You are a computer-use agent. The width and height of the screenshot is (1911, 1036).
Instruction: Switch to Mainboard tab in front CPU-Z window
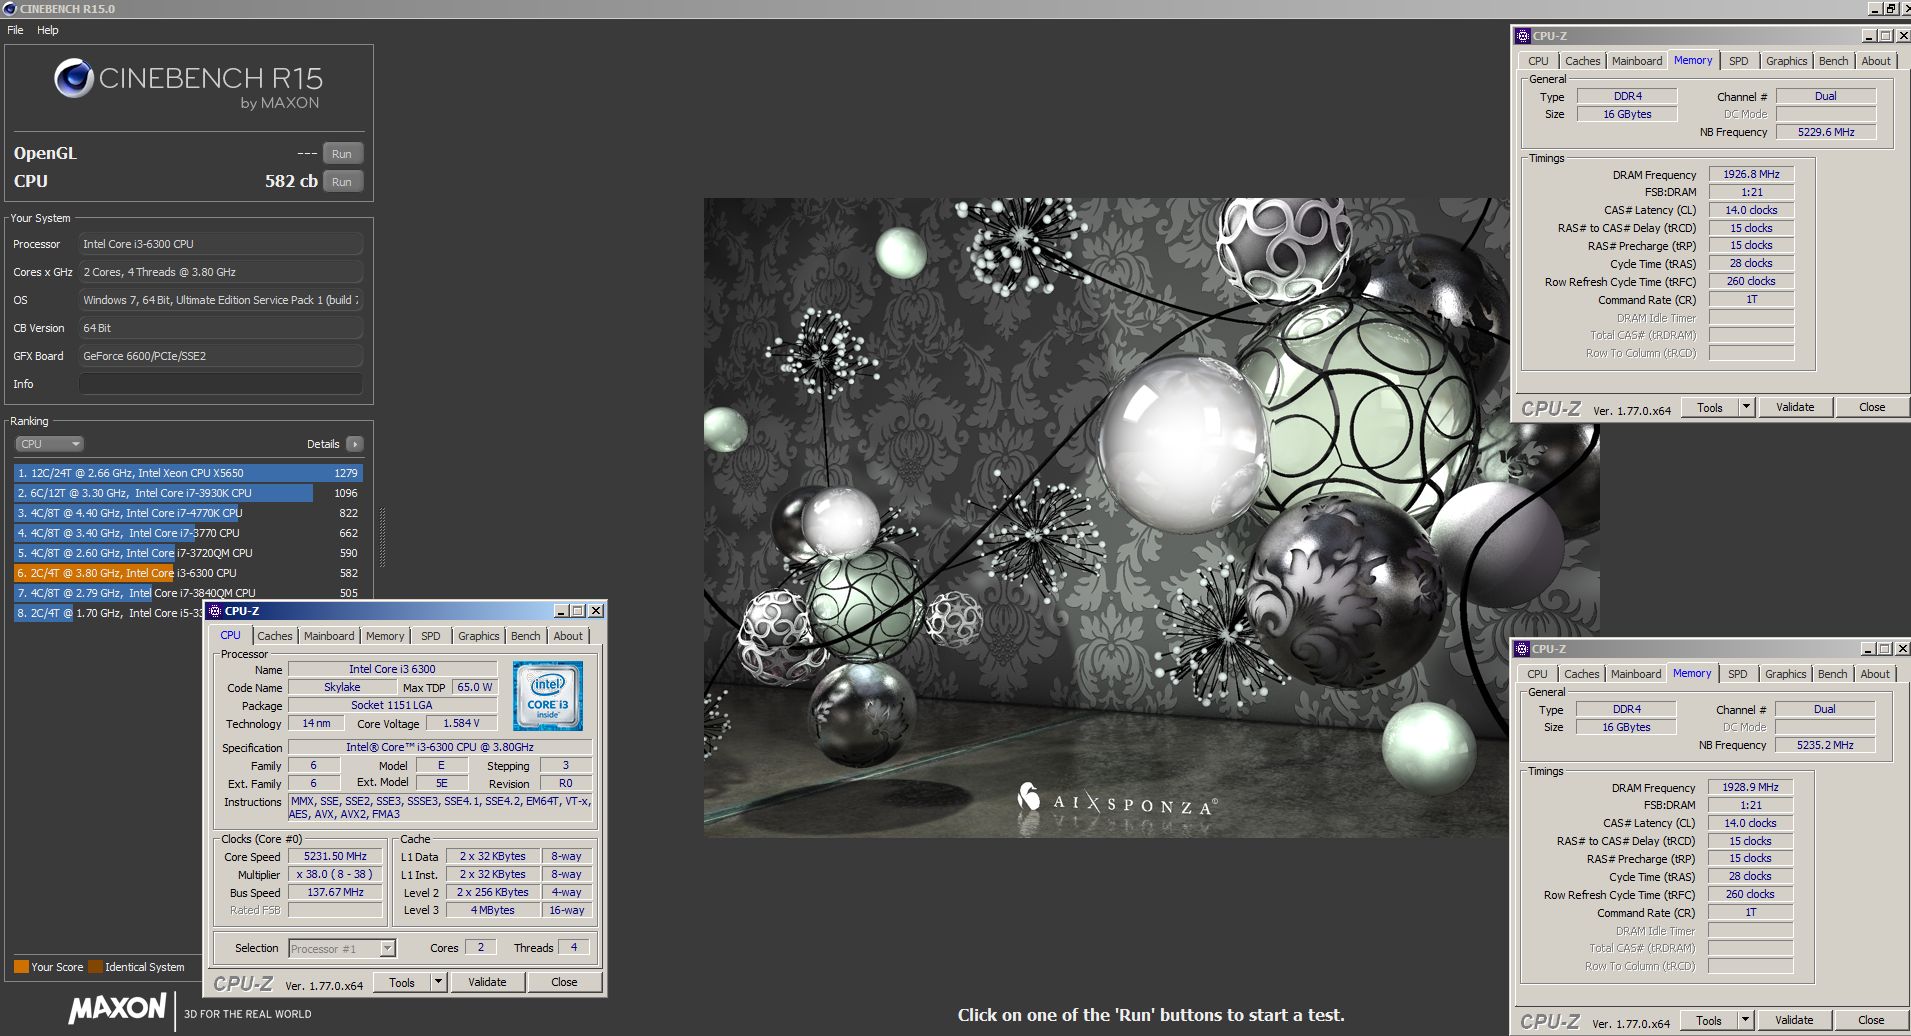(329, 636)
